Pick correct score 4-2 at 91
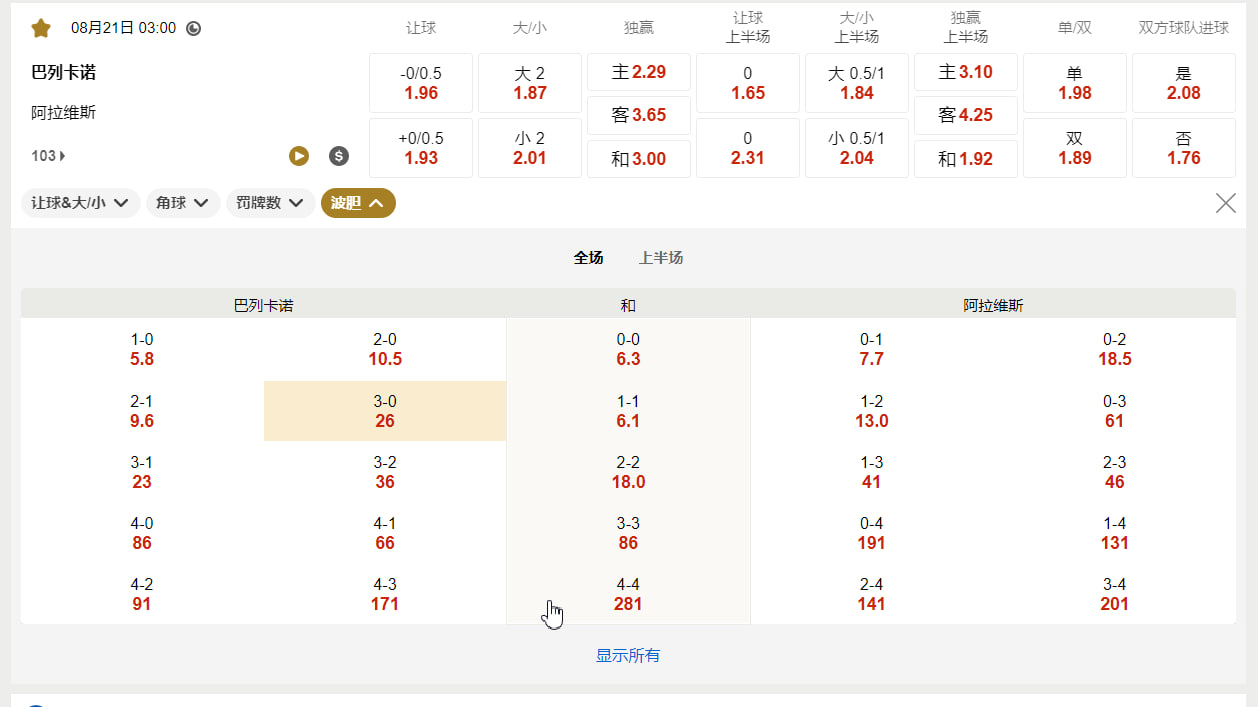This screenshot has height=707, width=1258. (x=142, y=594)
